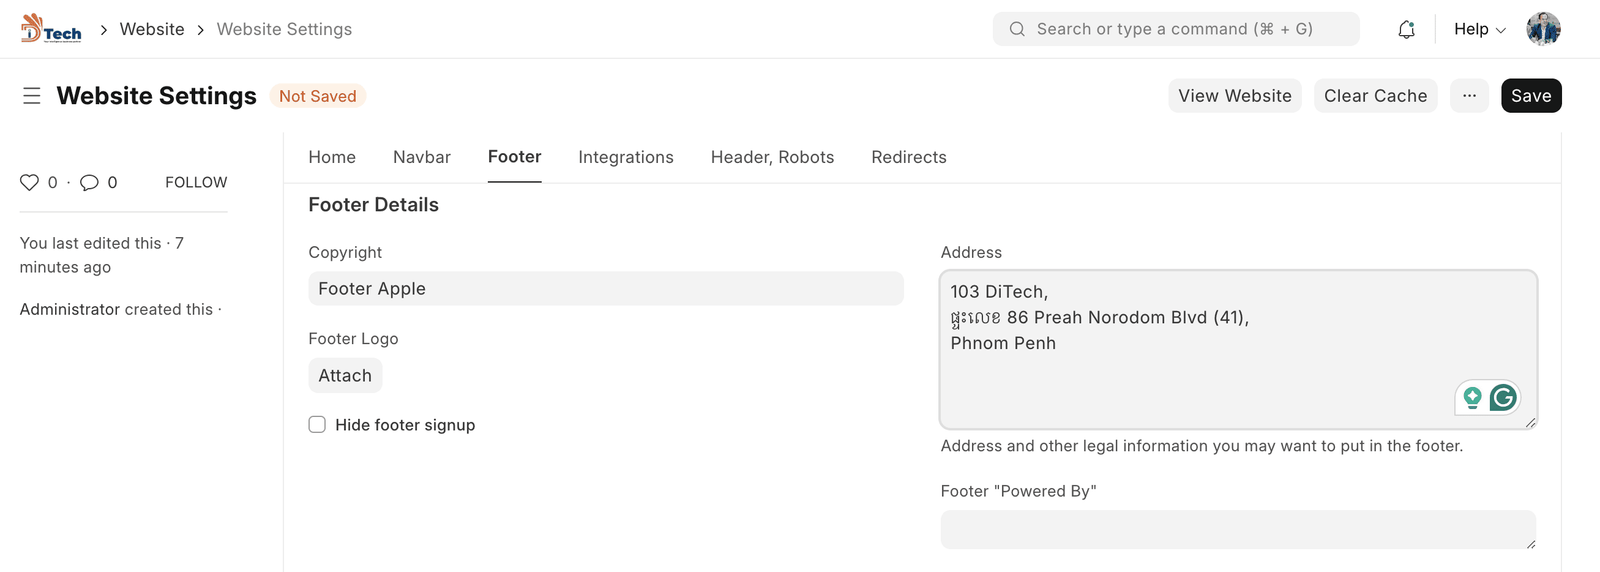
Task: Open the three-dots more actions menu
Action: coord(1469,96)
